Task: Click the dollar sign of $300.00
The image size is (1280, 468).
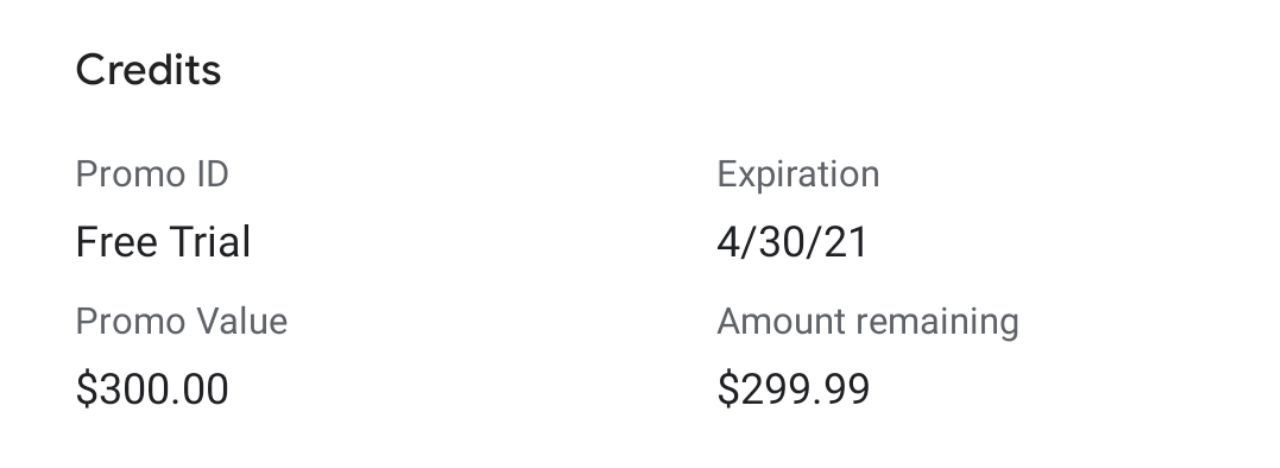Action: pyautogui.click(x=87, y=389)
